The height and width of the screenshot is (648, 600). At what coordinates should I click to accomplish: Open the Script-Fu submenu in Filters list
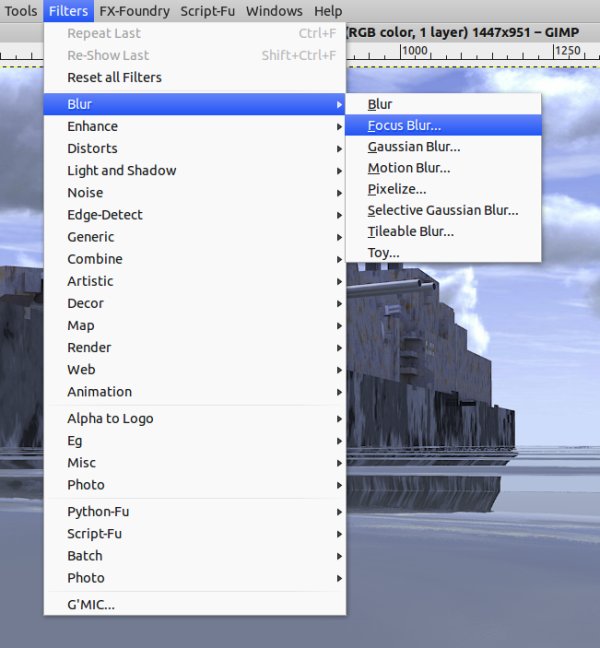[195, 534]
